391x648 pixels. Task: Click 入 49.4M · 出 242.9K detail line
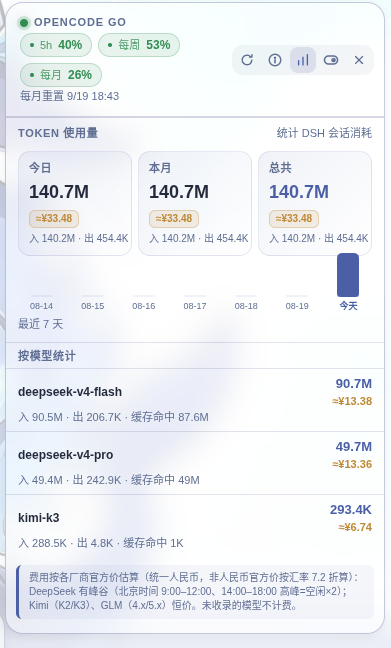[x=109, y=480]
